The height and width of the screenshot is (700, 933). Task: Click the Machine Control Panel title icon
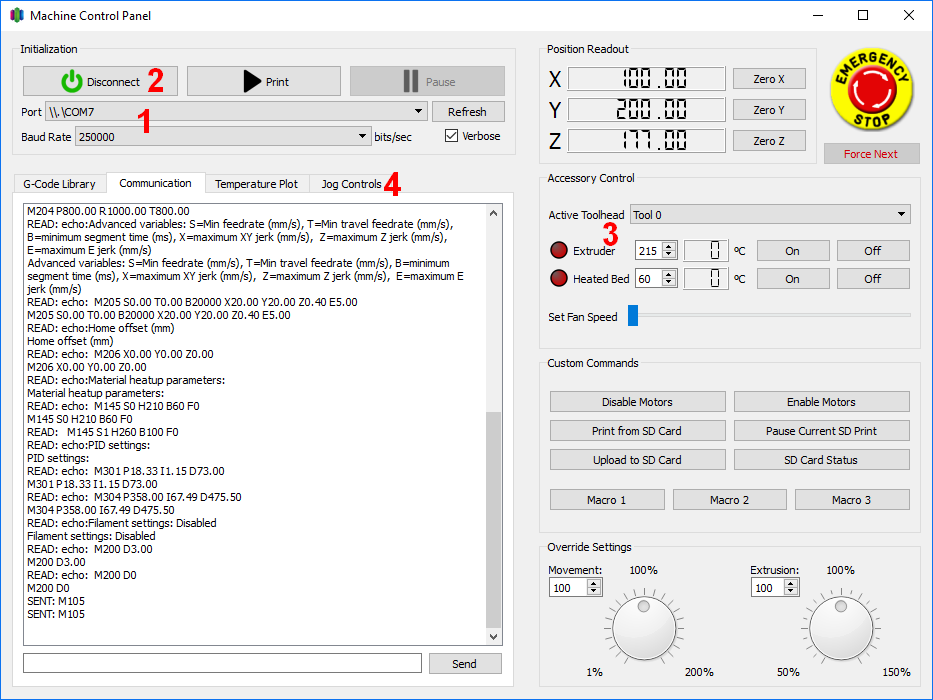coord(16,16)
